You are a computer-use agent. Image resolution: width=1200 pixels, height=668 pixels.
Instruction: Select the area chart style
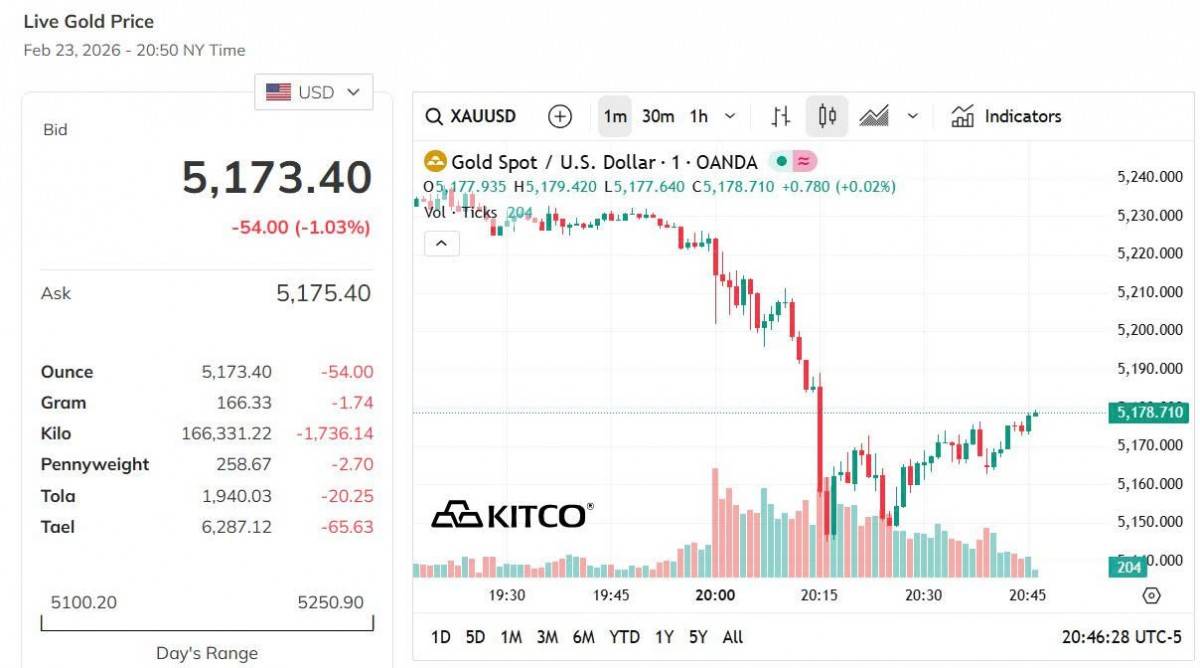[874, 116]
